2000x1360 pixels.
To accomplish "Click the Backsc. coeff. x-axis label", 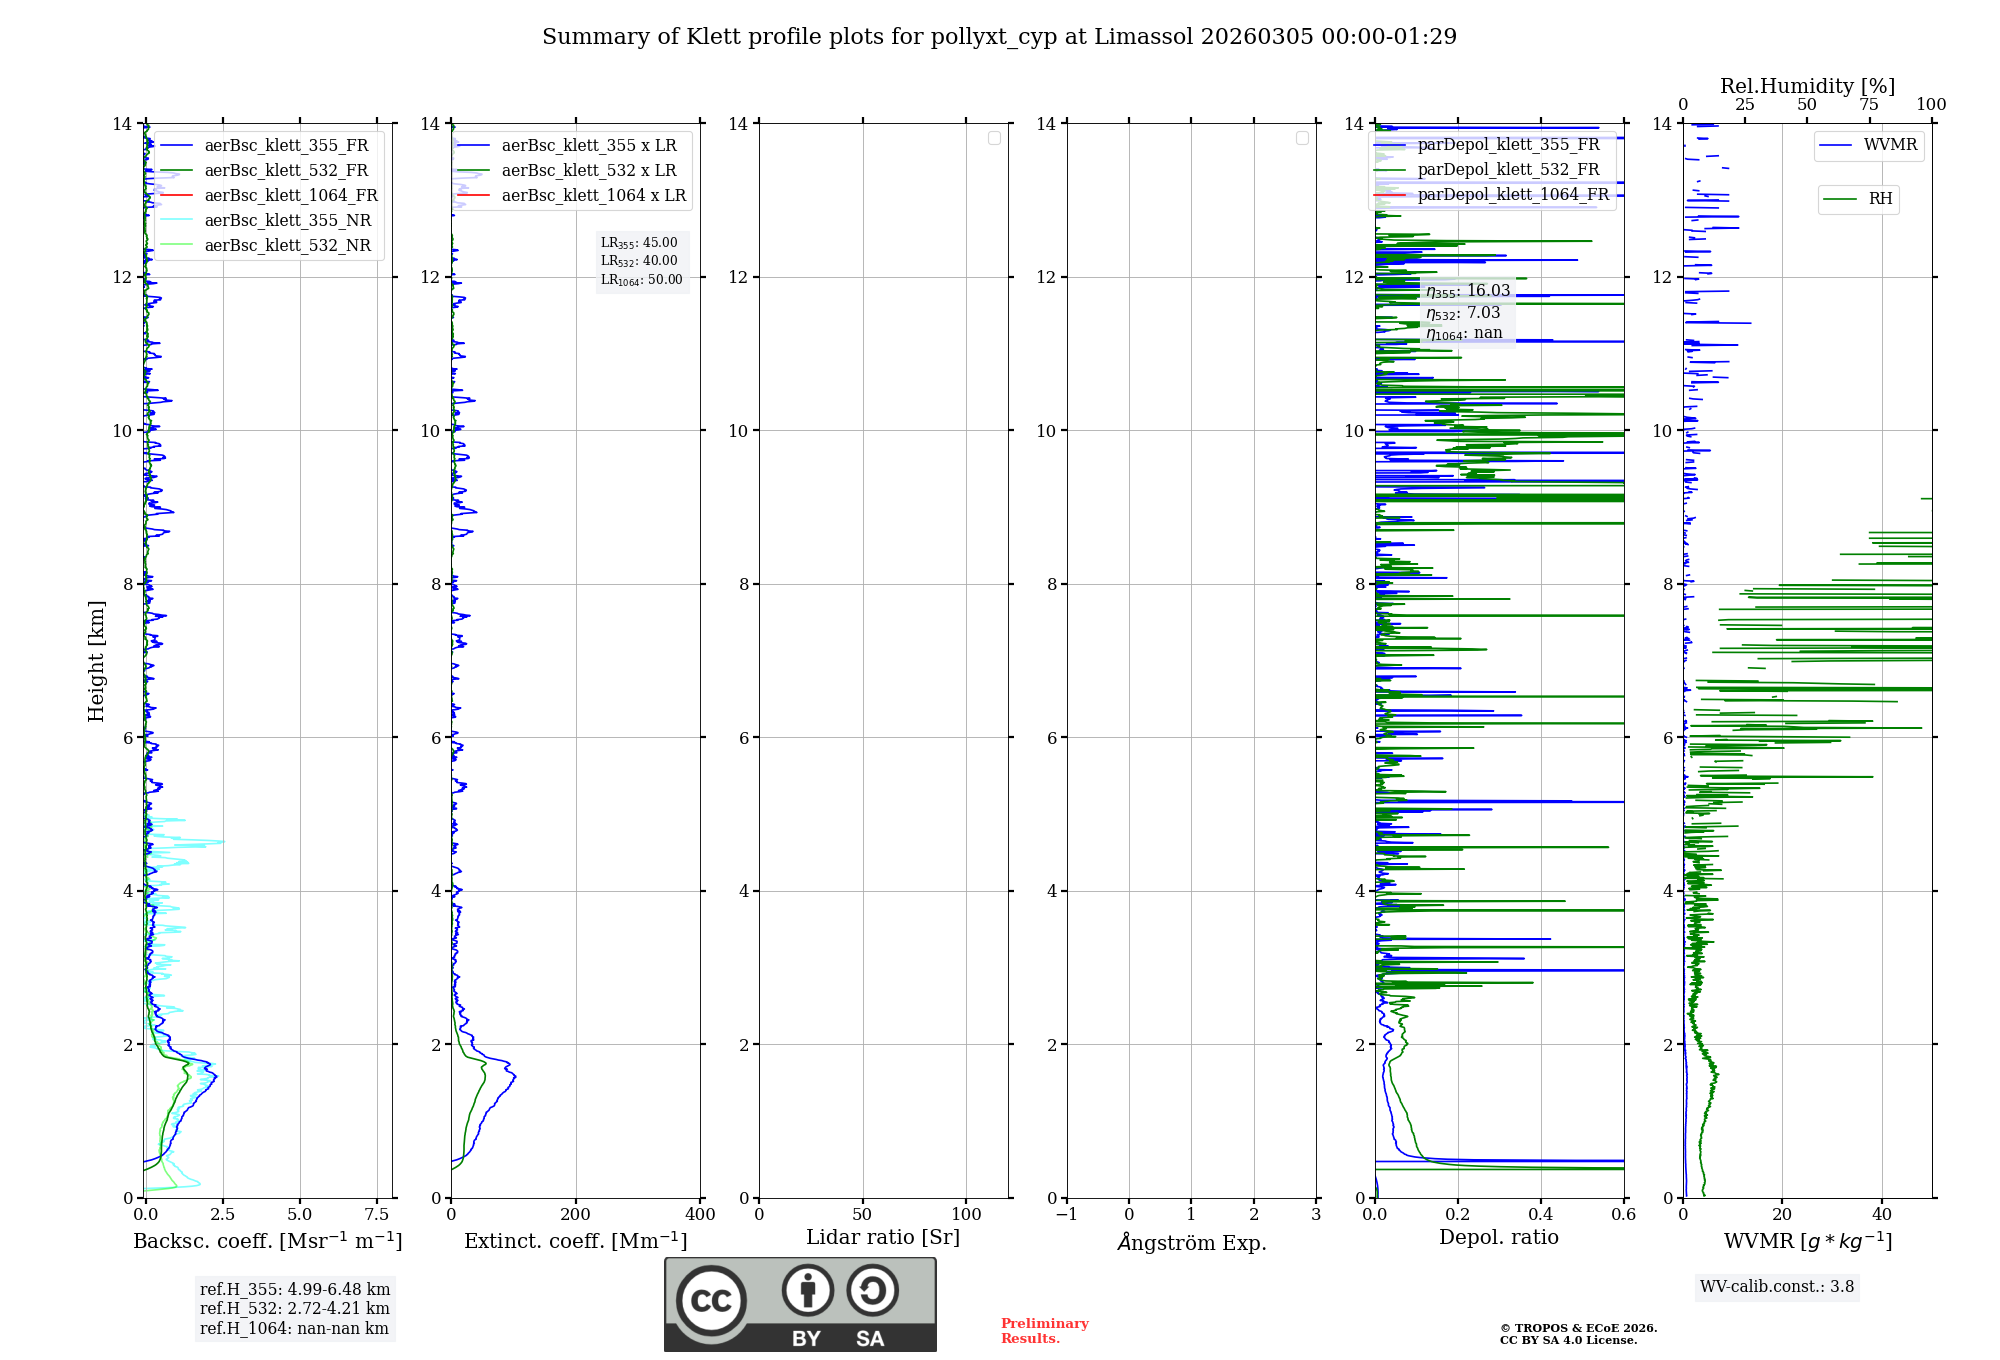I will coord(267,1241).
